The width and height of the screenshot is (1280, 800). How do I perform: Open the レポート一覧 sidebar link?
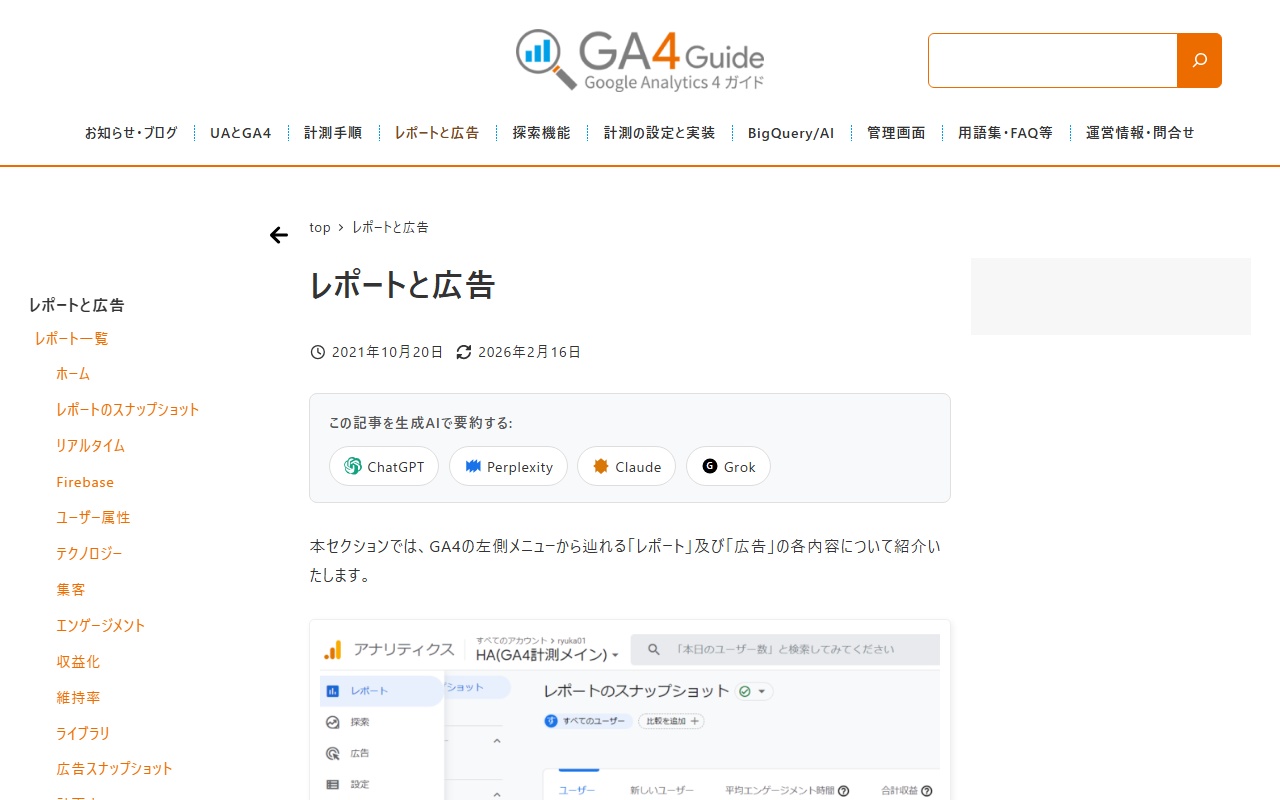pos(71,338)
